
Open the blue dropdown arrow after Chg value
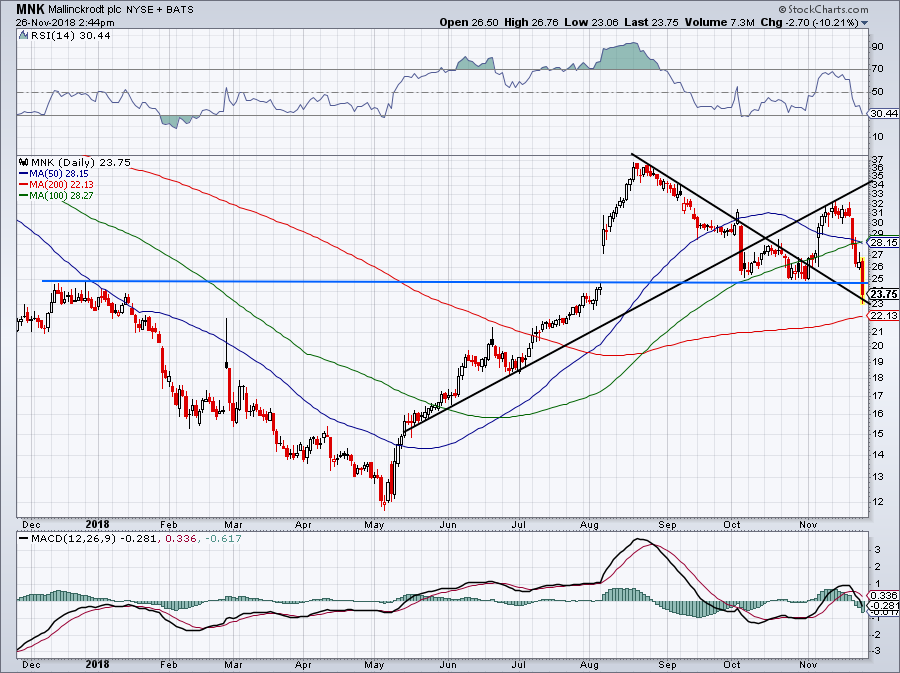click(x=864, y=23)
